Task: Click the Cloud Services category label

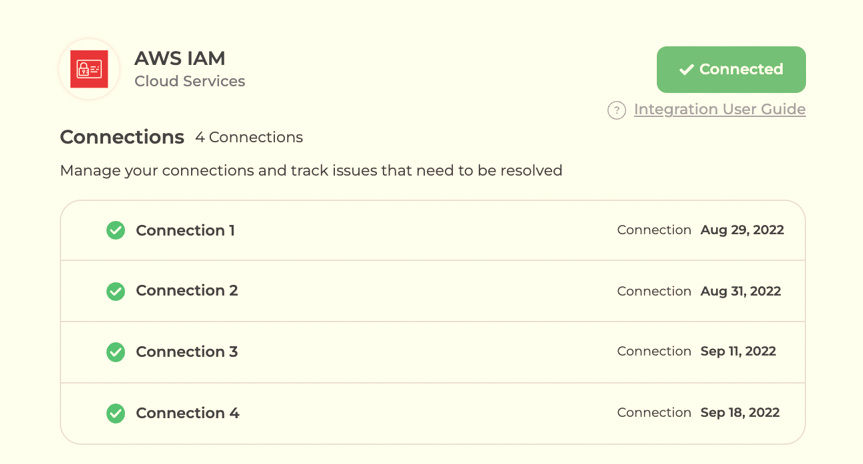Action: tap(189, 81)
